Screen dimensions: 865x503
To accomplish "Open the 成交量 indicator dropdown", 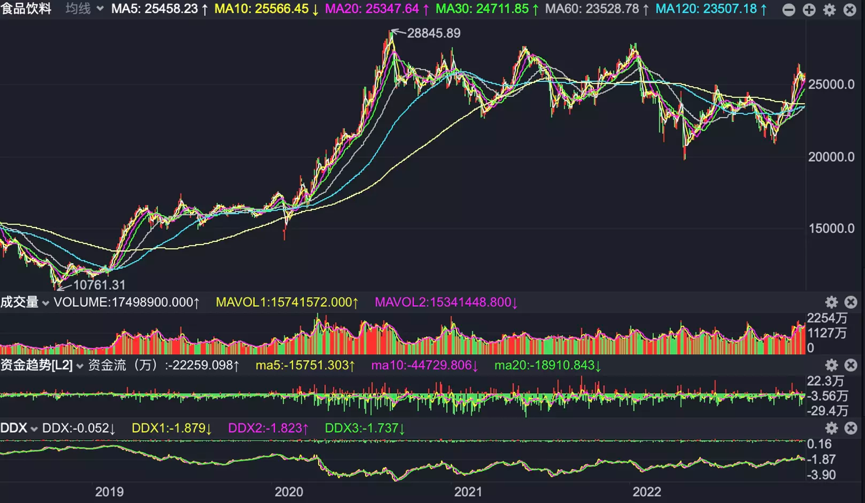I will click(25, 302).
